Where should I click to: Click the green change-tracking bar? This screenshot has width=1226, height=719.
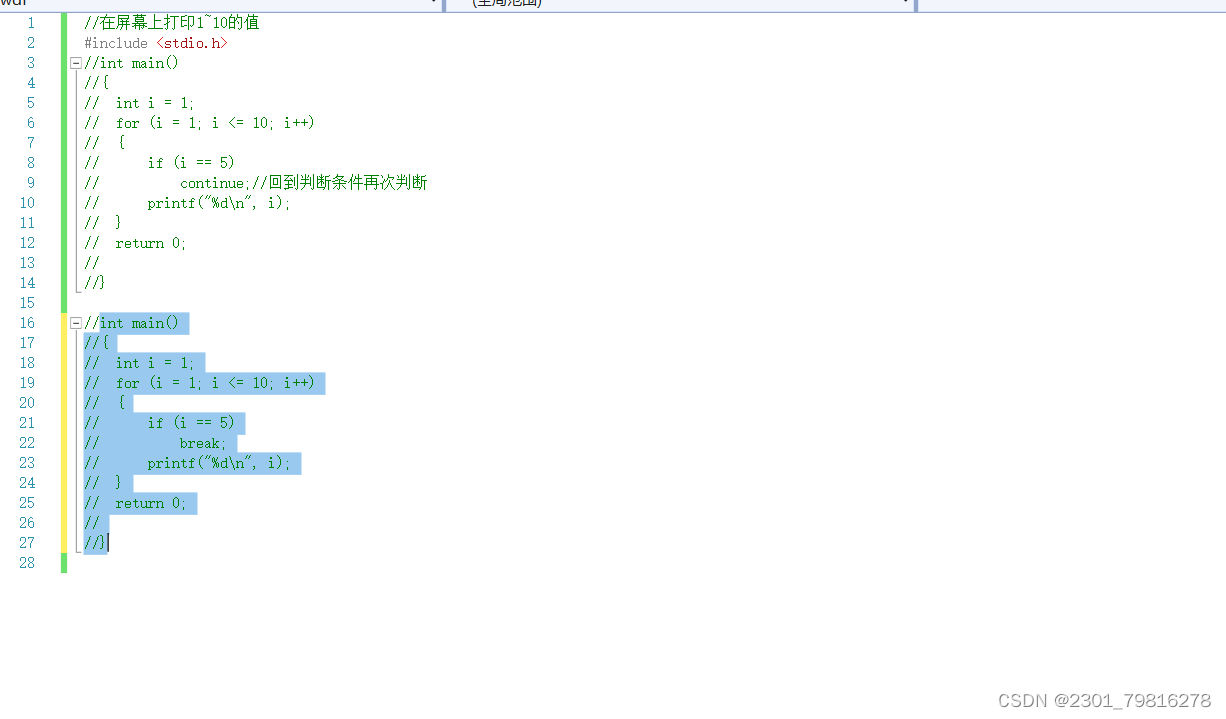click(63, 150)
